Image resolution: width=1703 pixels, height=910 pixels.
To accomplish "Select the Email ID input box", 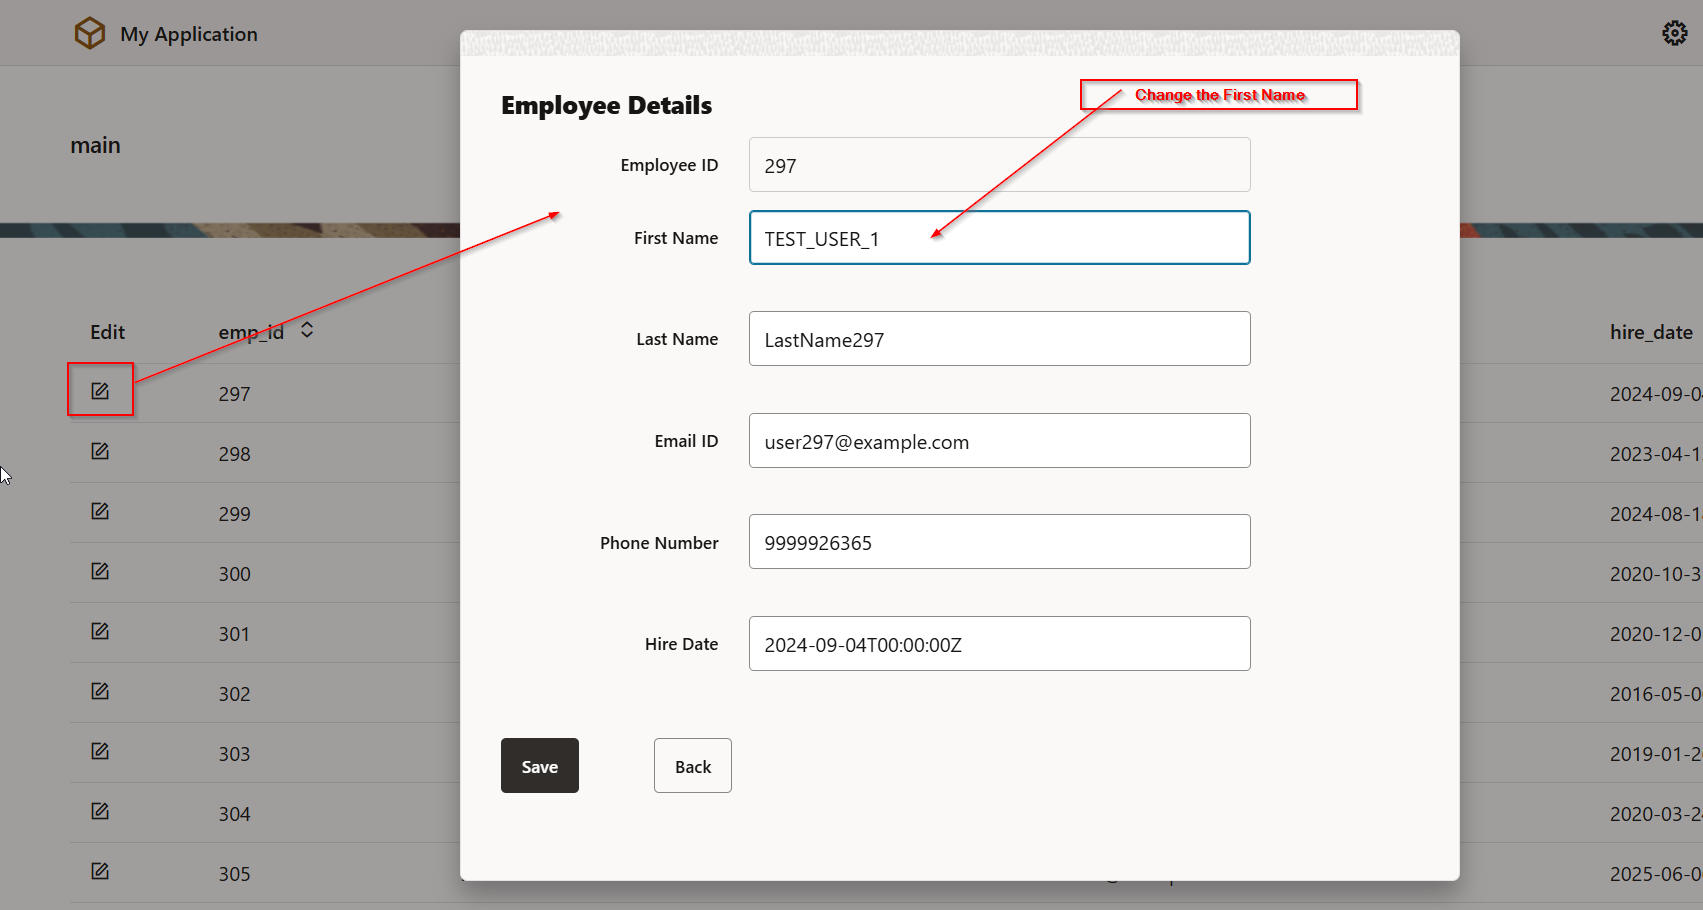I will coord(999,441).
